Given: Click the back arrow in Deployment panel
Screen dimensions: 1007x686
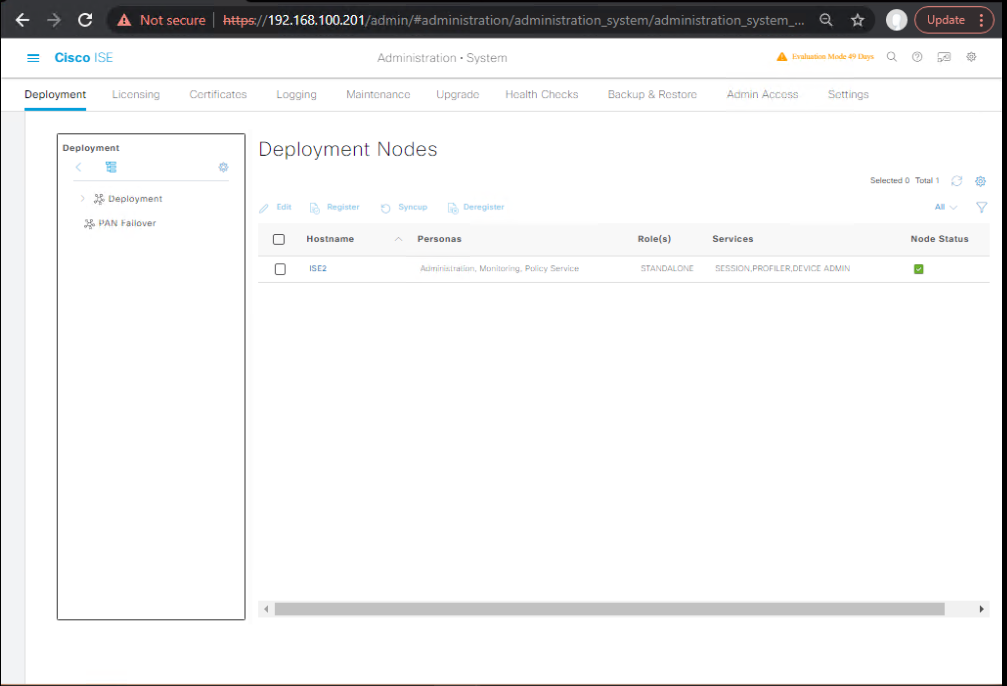Looking at the screenshot, I should pos(78,167).
